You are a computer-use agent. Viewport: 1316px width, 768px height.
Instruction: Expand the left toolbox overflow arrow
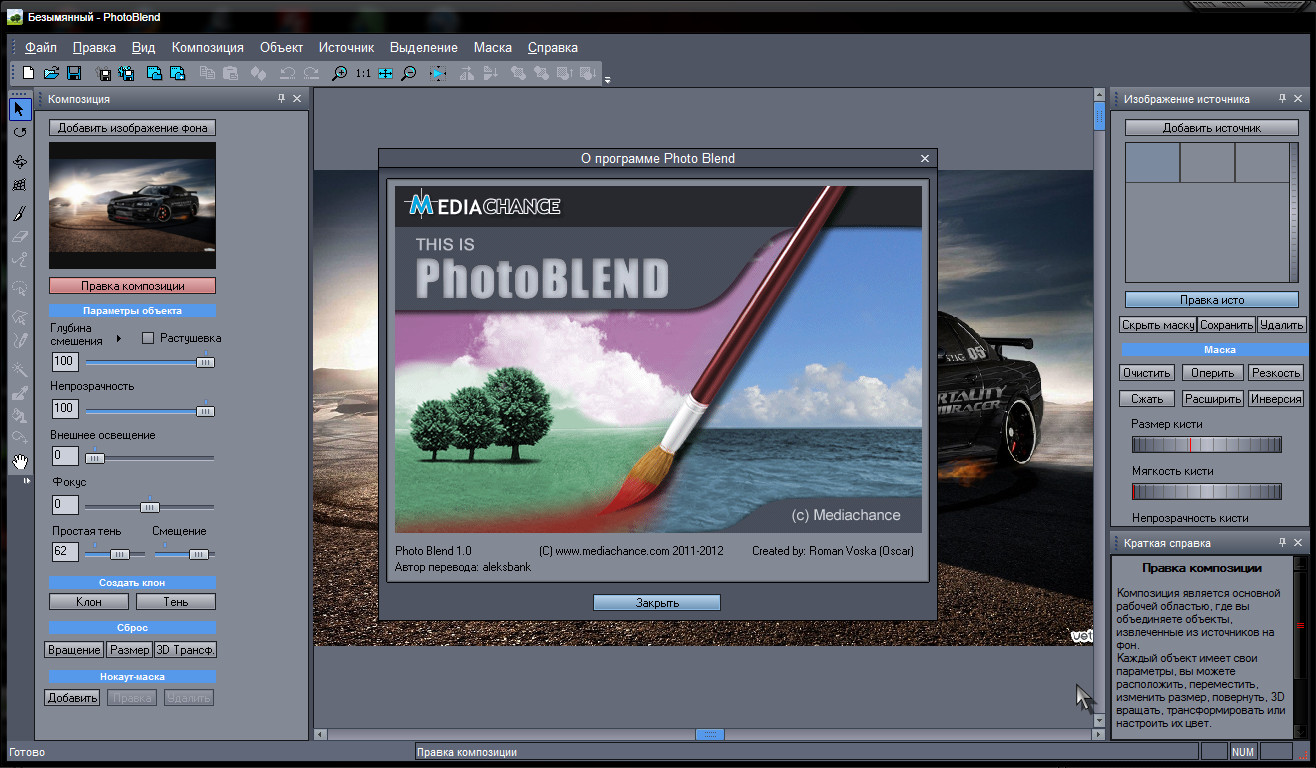tap(26, 481)
